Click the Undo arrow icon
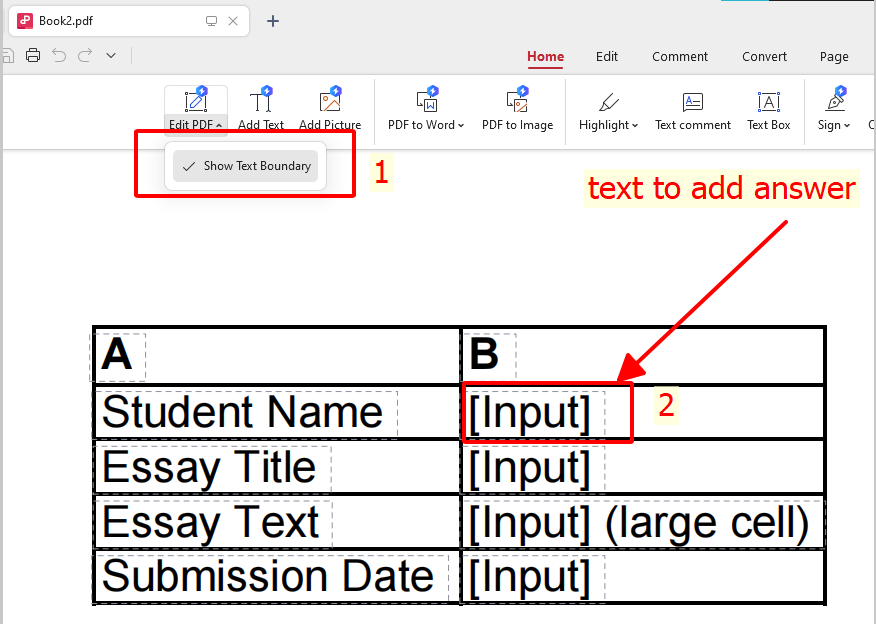Viewport: 876px width, 624px height. click(x=59, y=56)
